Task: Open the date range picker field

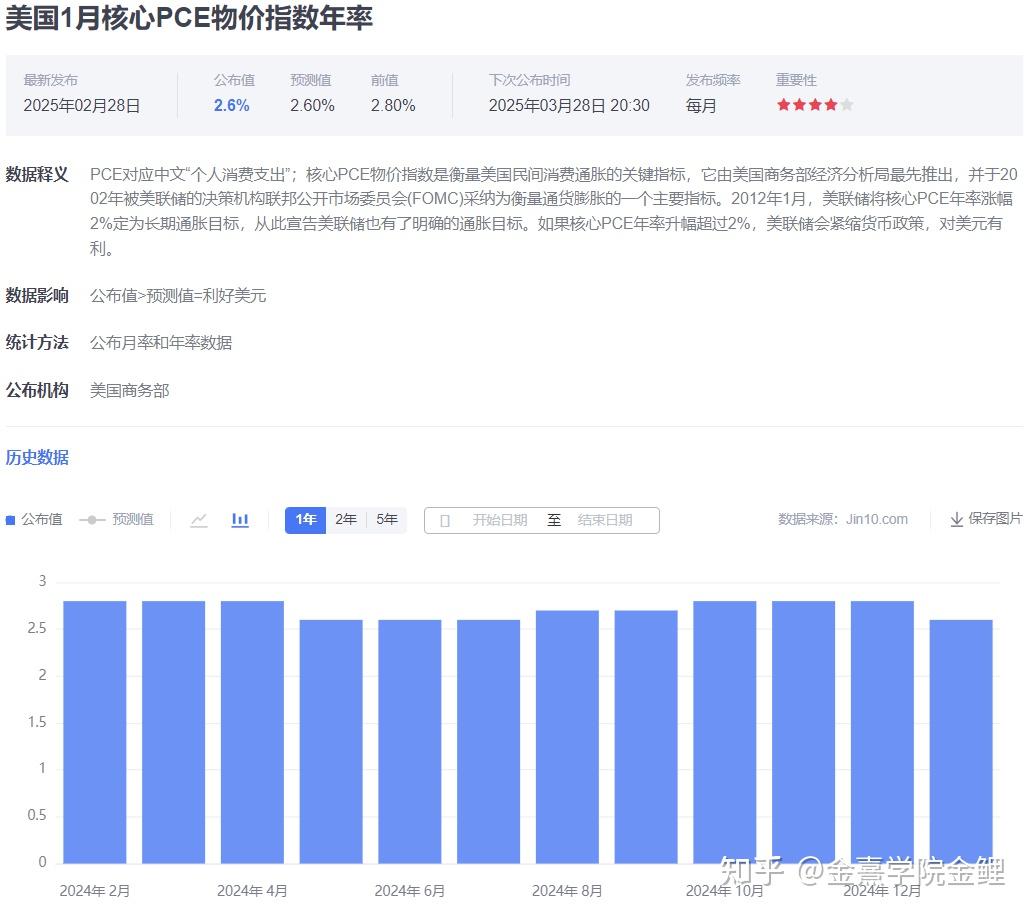Action: 541,520
